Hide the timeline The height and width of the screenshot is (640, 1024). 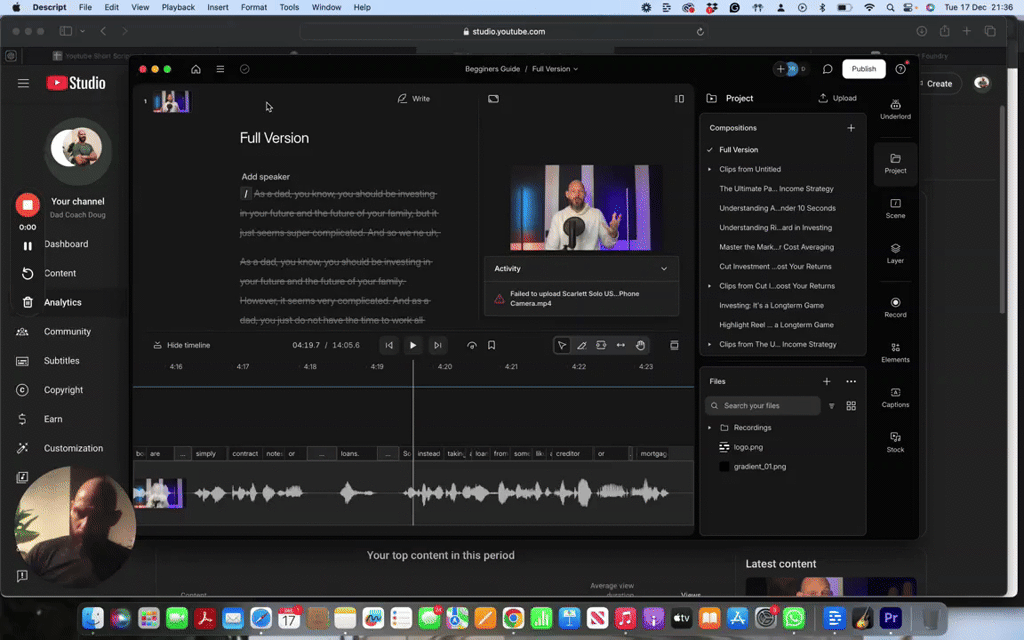pos(182,345)
